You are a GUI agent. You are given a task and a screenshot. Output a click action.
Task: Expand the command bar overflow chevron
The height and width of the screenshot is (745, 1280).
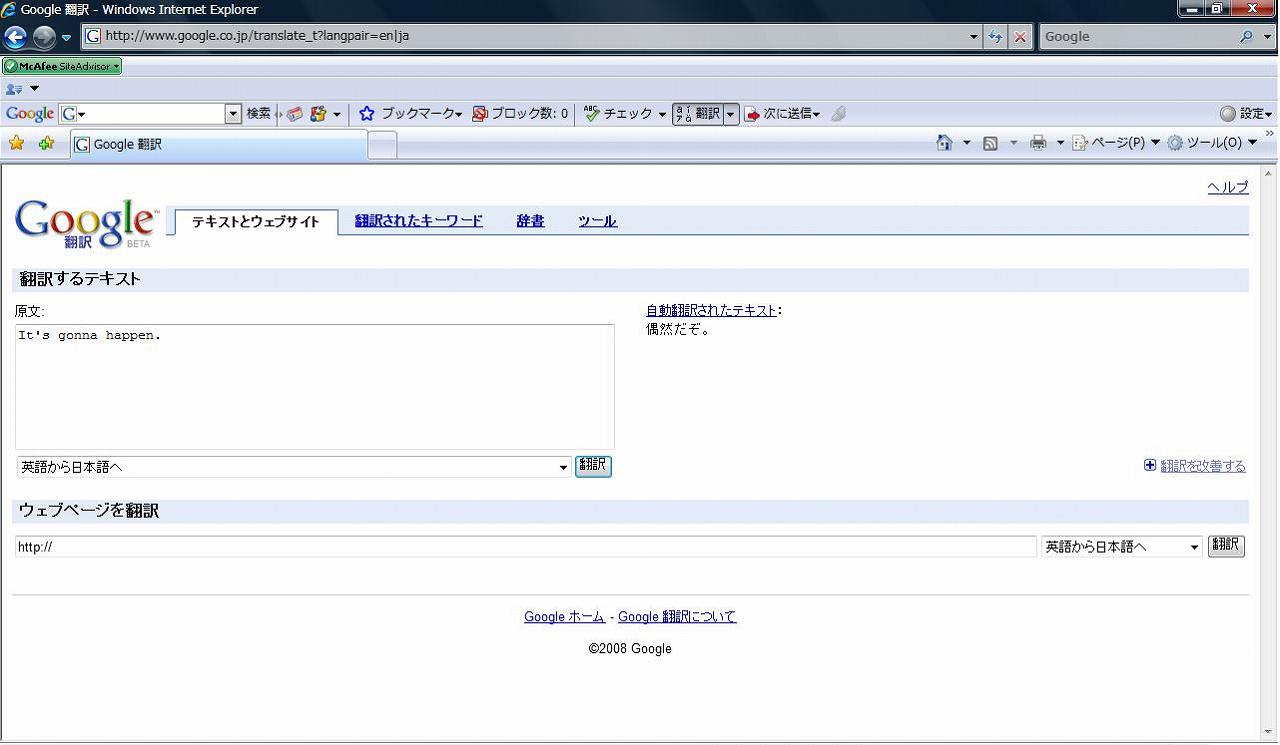coord(1270,135)
